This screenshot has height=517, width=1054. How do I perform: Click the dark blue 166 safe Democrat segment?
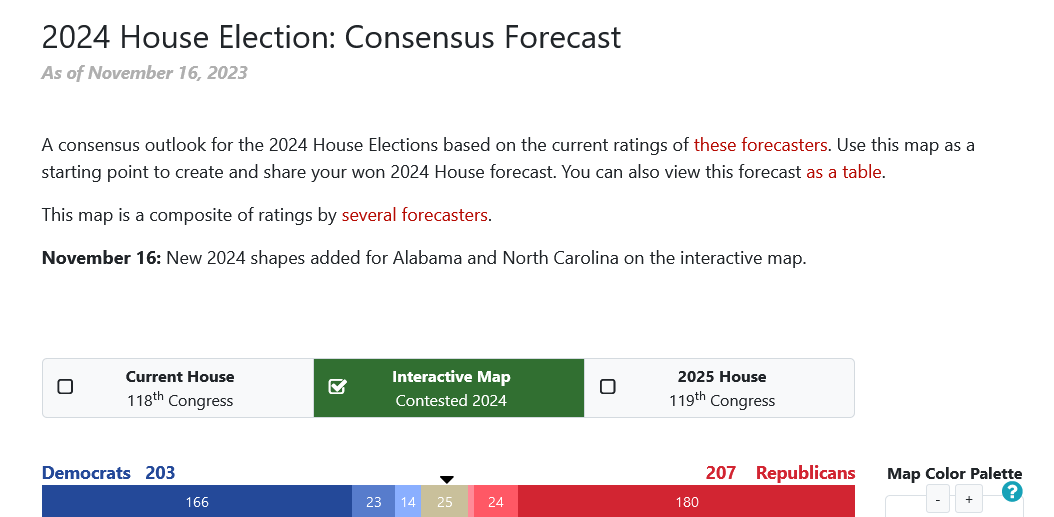pyautogui.click(x=197, y=502)
